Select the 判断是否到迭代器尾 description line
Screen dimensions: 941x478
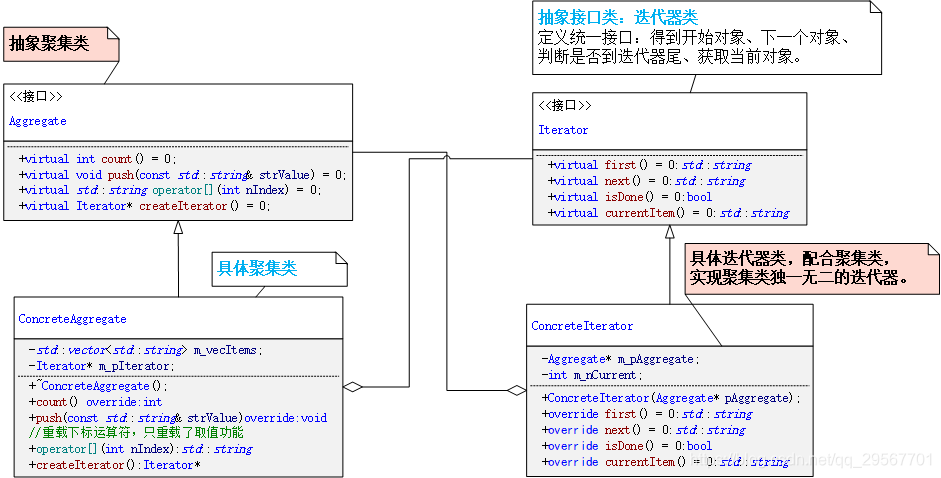[x=670, y=57]
